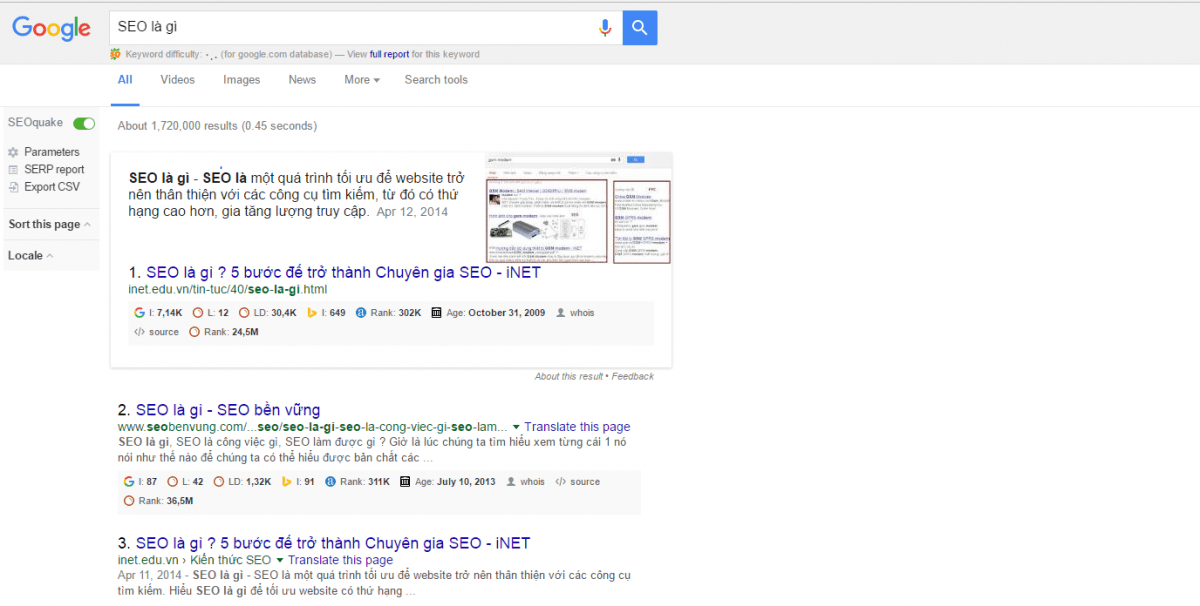Click the 'Apr 12, 2014' snippet date
The width and height of the screenshot is (1200, 606).
[x=412, y=212]
